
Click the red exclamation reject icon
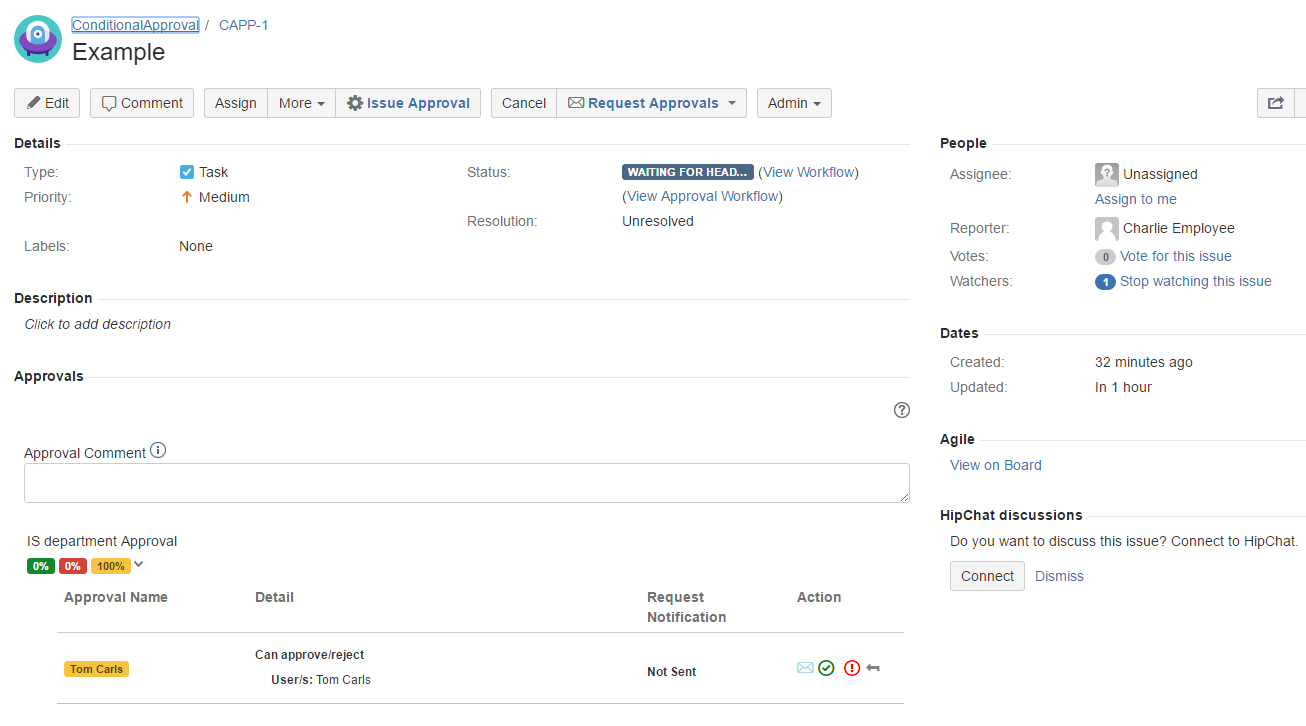852,668
